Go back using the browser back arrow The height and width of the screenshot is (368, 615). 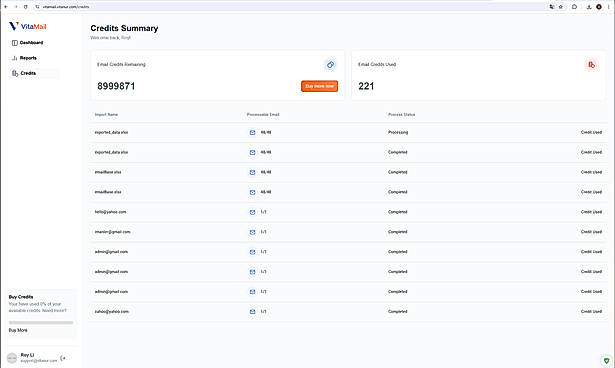point(6,7)
